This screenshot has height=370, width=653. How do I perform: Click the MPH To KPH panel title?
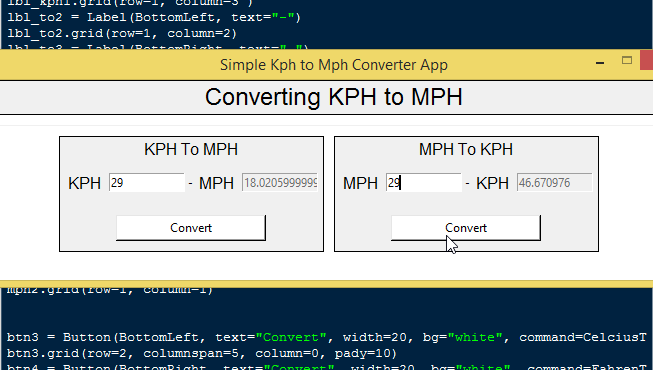(466, 149)
